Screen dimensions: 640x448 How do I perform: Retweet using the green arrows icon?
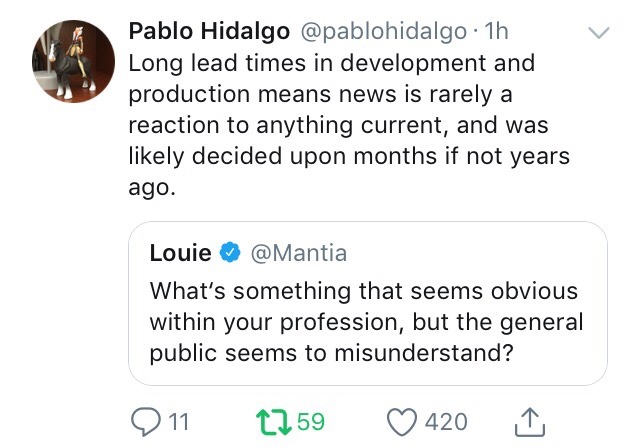coord(275,421)
